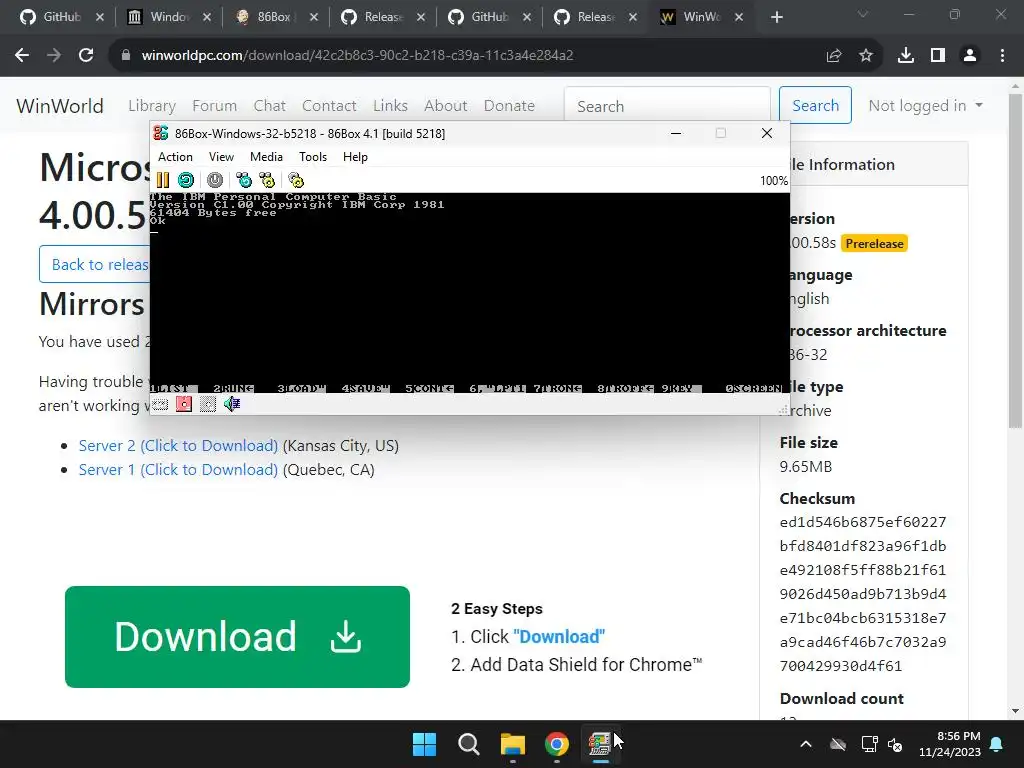The image size is (1024, 768).
Task: Toggle Chrome side panel icon
Action: (x=938, y=56)
